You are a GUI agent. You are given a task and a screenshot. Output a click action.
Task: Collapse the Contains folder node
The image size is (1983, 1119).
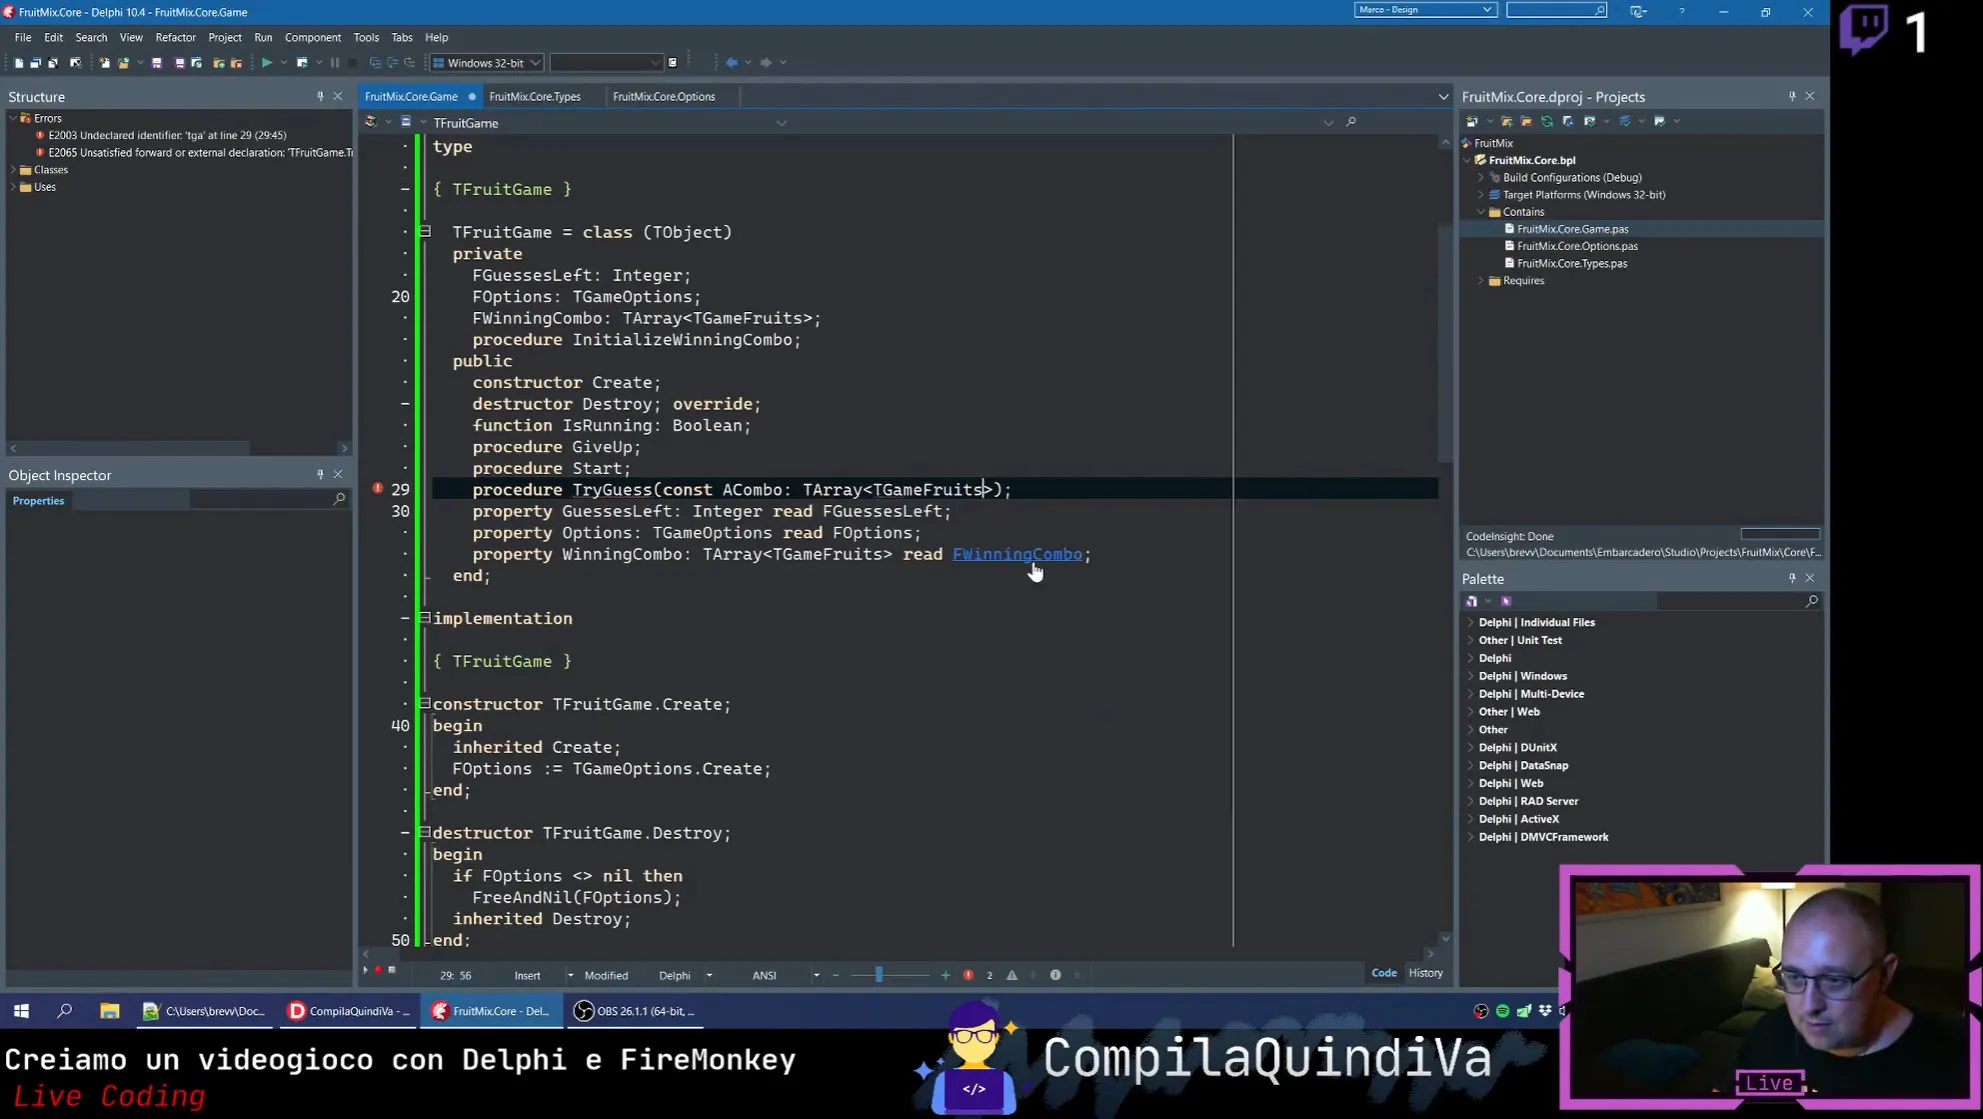coord(1481,212)
